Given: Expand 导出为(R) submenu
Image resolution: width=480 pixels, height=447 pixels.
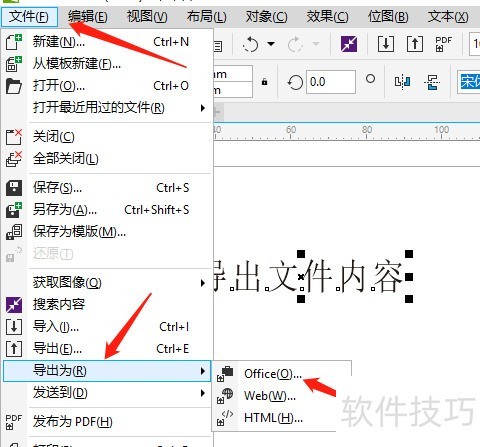Looking at the screenshot, I should pos(107,371).
